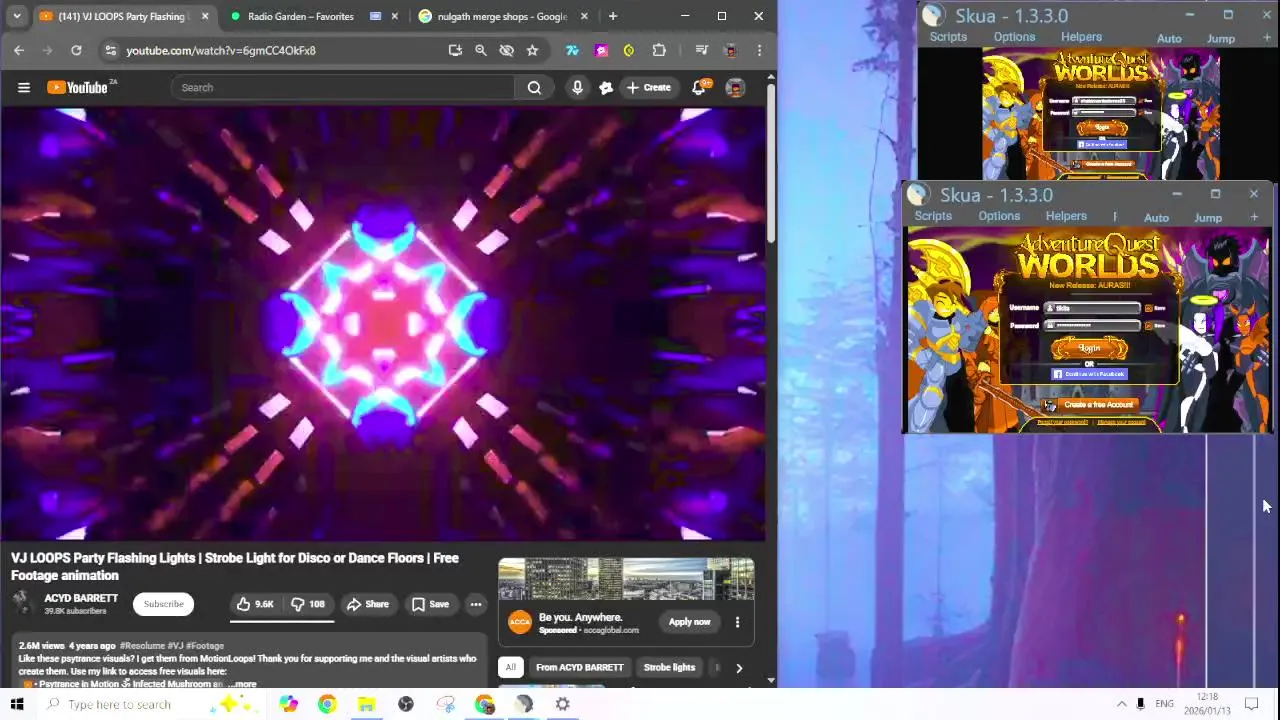Image resolution: width=1280 pixels, height=720 pixels.
Task: Open the Chrome three-dot menu
Action: point(759,50)
